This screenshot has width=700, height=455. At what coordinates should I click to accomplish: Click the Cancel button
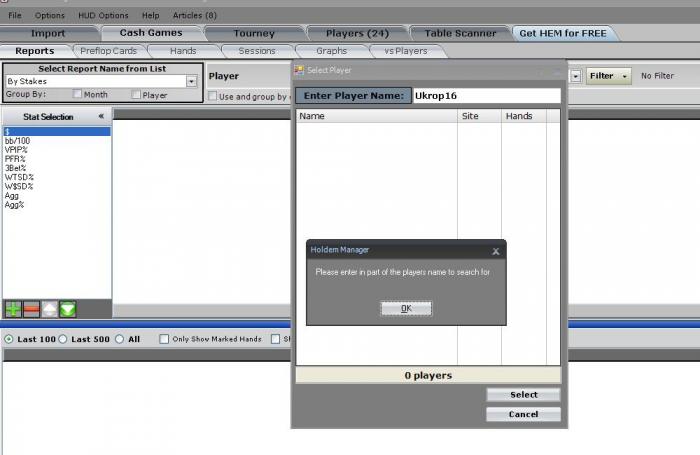[x=523, y=414]
